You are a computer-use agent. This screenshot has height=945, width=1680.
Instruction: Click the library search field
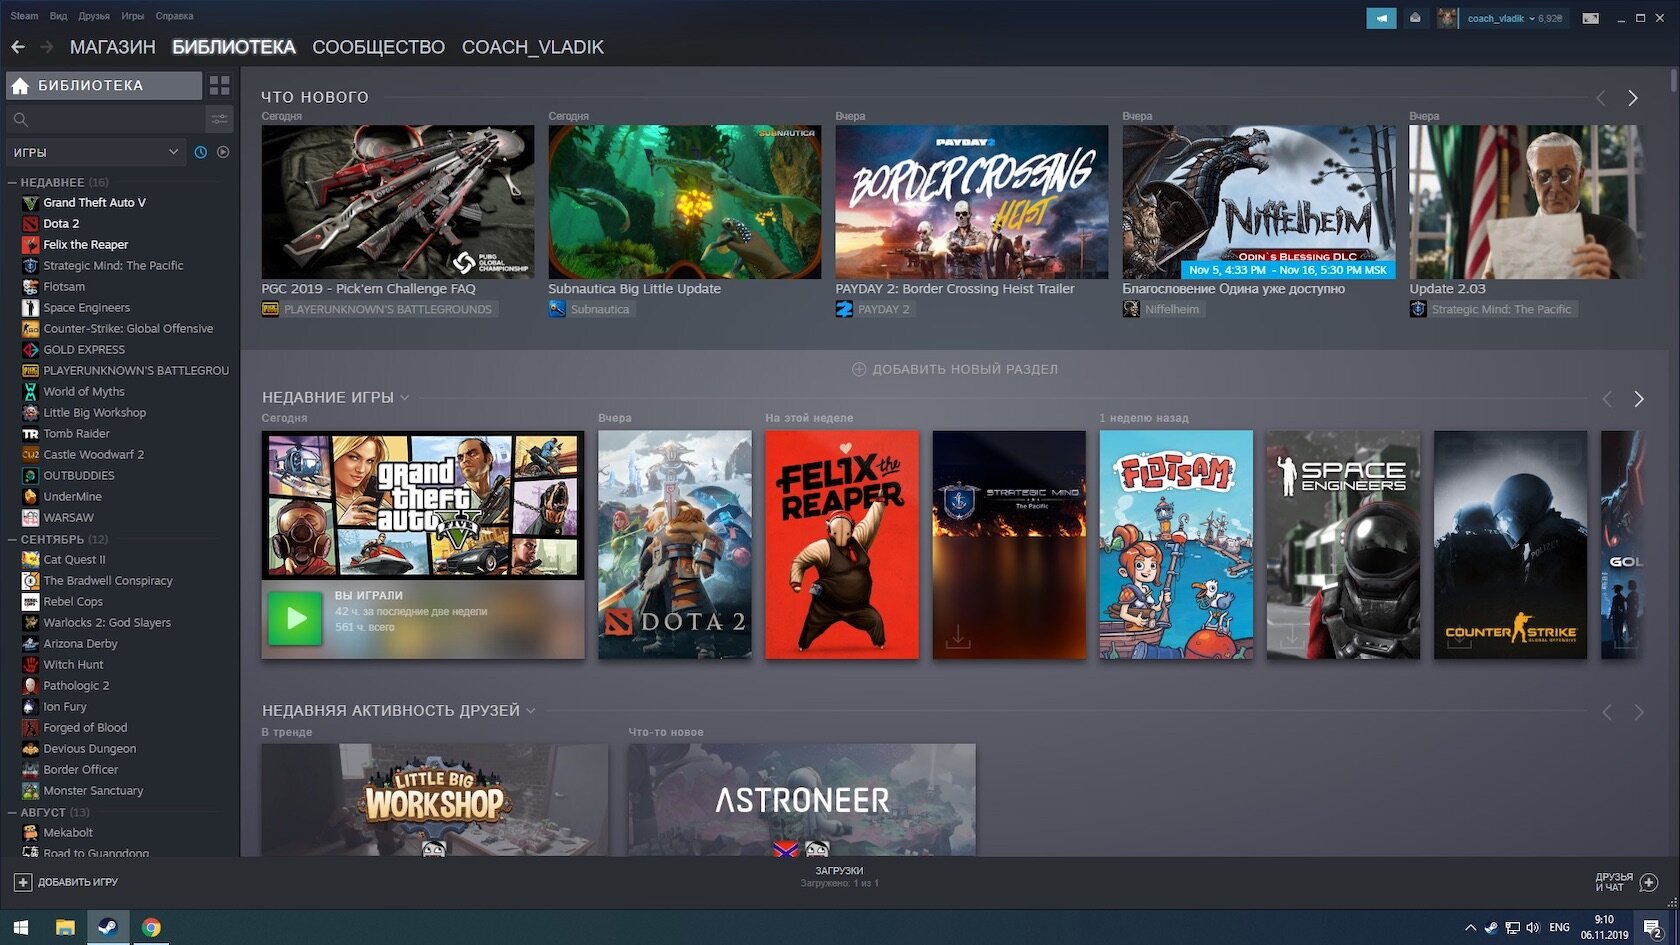105,120
